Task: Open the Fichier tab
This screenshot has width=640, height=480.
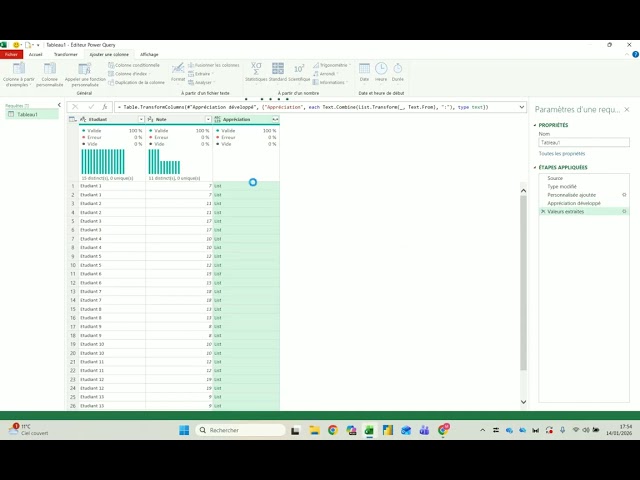Action: [11, 54]
